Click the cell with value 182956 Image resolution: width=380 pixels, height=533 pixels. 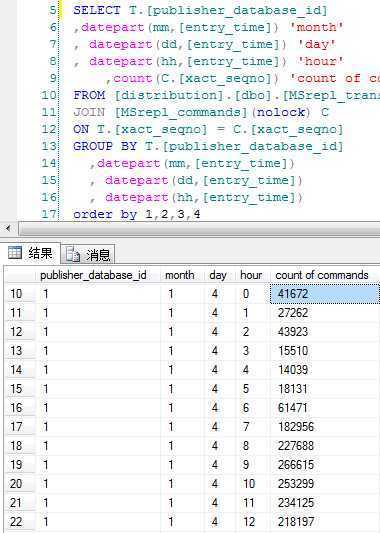click(x=325, y=427)
